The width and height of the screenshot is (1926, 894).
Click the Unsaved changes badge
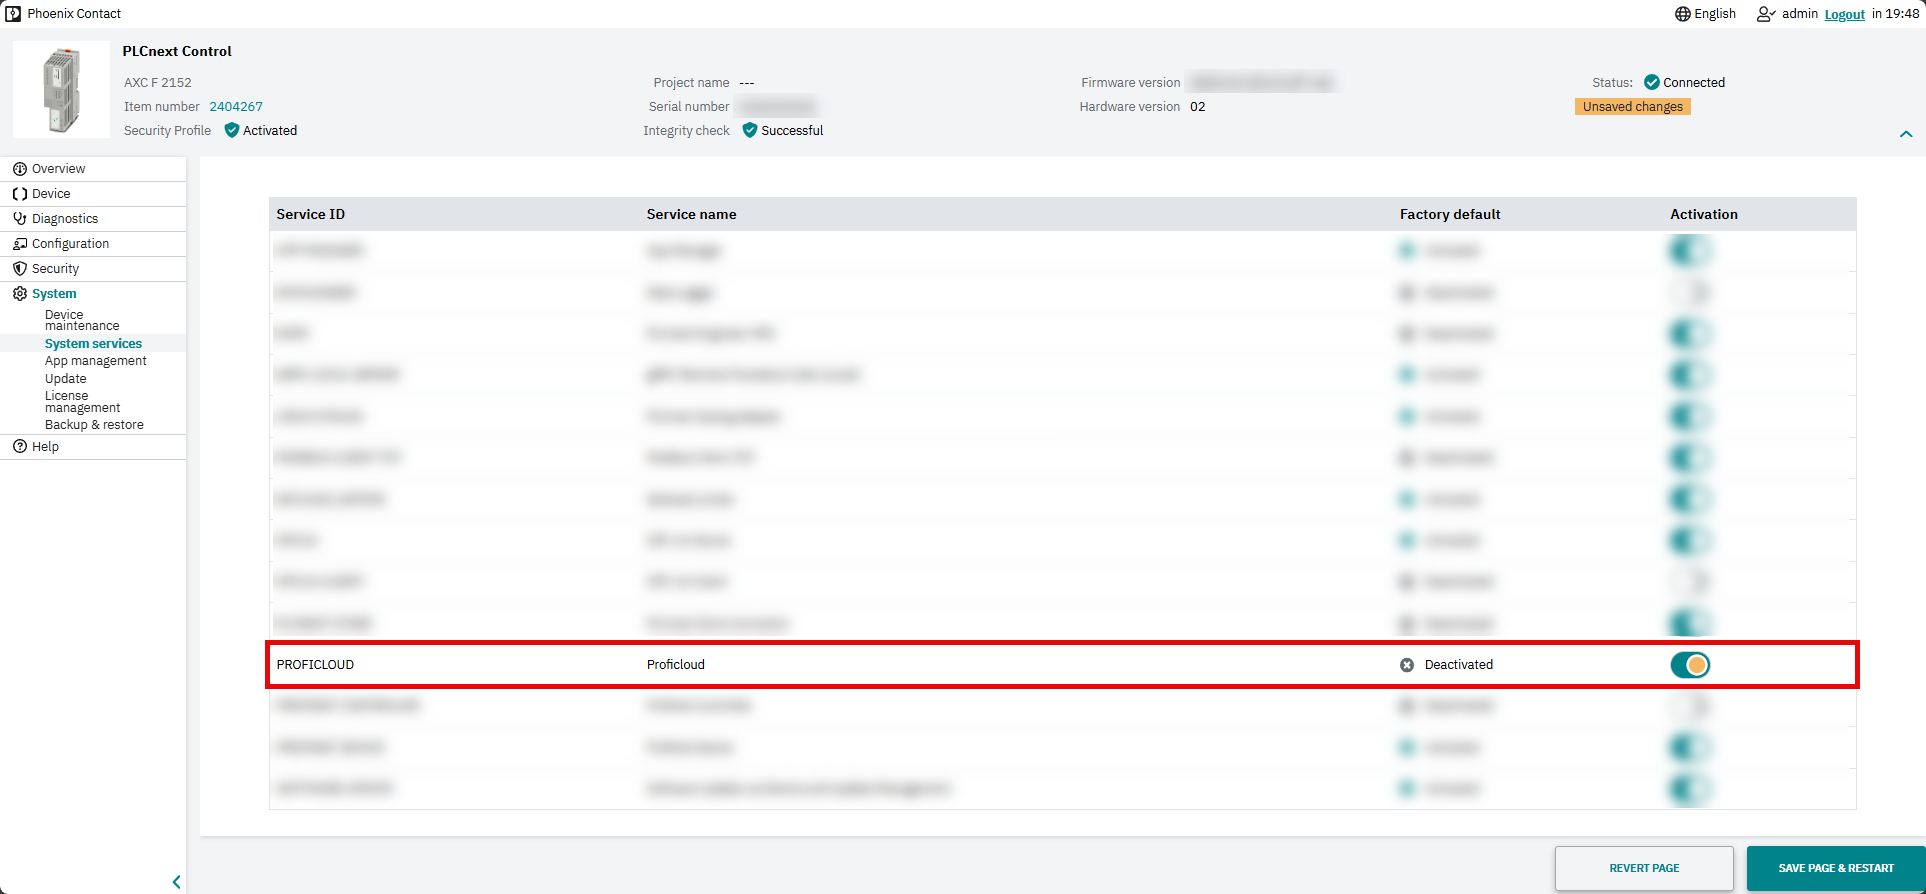point(1633,107)
